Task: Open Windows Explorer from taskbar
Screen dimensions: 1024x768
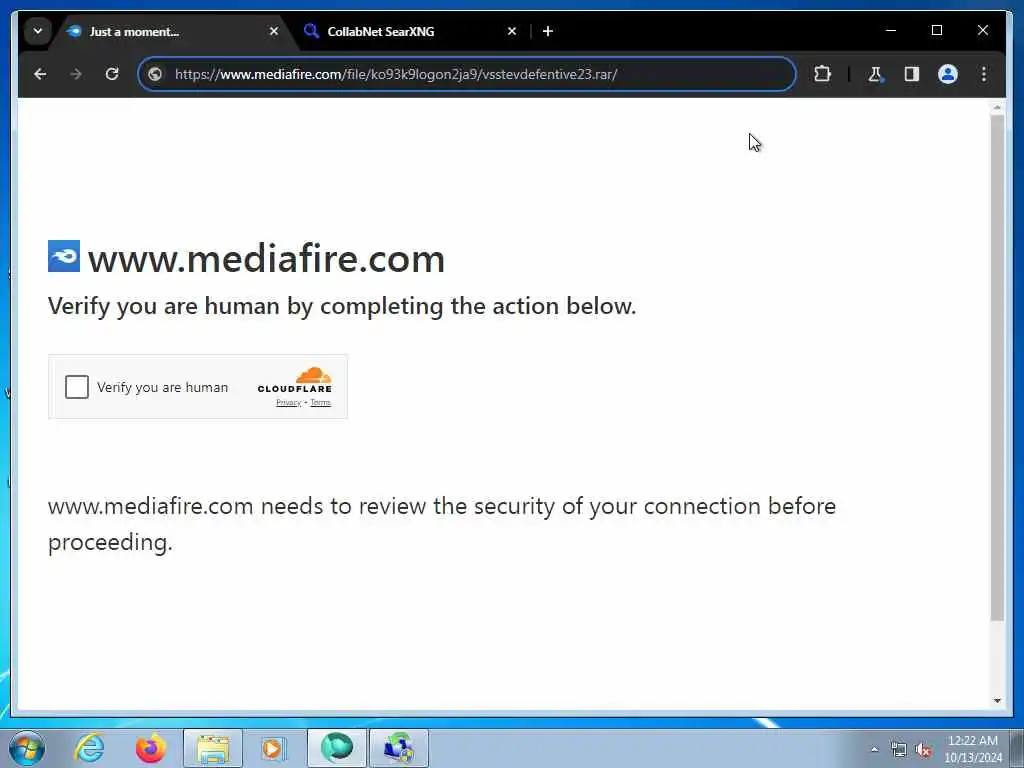Action: (x=213, y=748)
